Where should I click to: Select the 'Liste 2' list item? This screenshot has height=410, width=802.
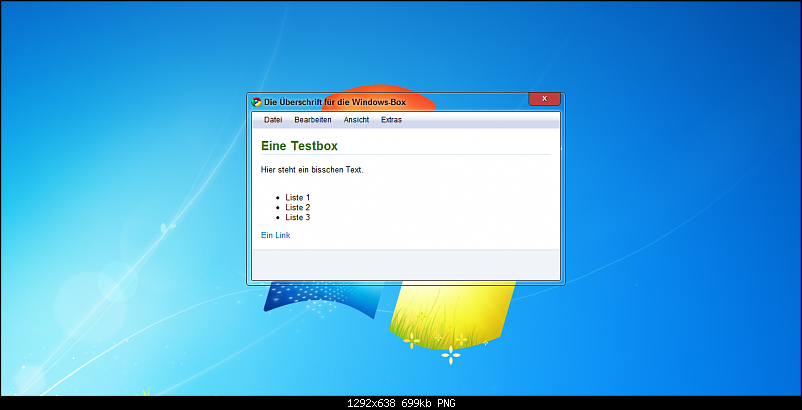click(x=298, y=207)
